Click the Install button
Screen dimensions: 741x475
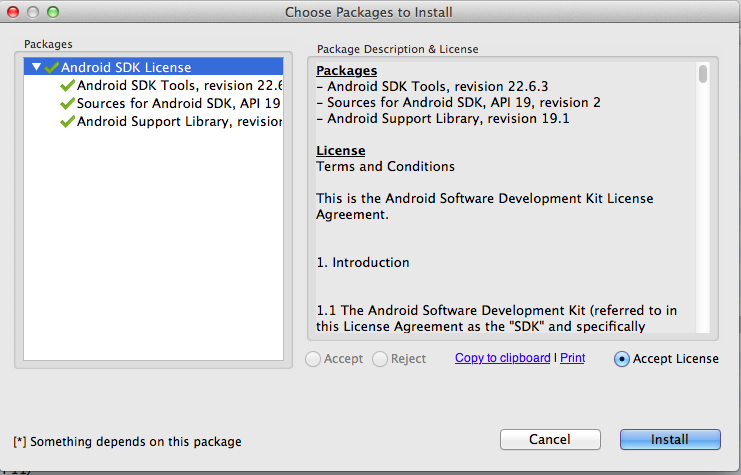pyautogui.click(x=670, y=440)
